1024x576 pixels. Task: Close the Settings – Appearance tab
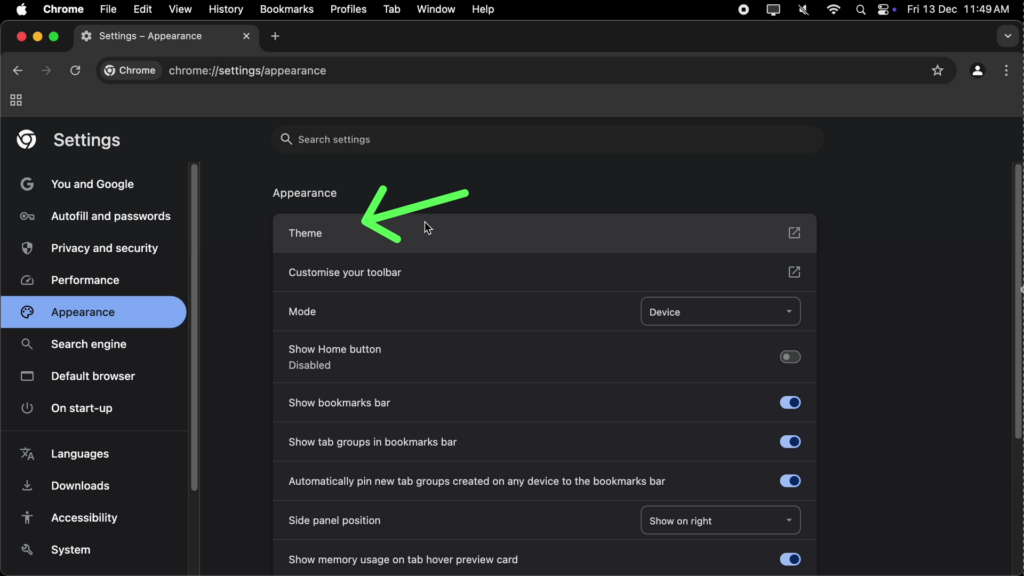click(x=246, y=36)
